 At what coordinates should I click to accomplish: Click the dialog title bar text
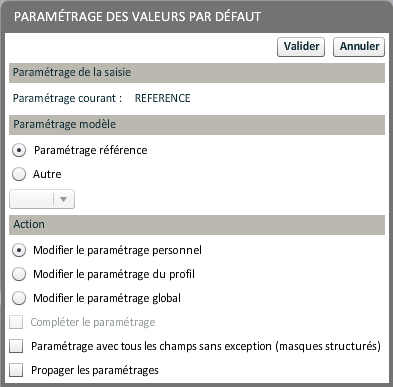137,17
